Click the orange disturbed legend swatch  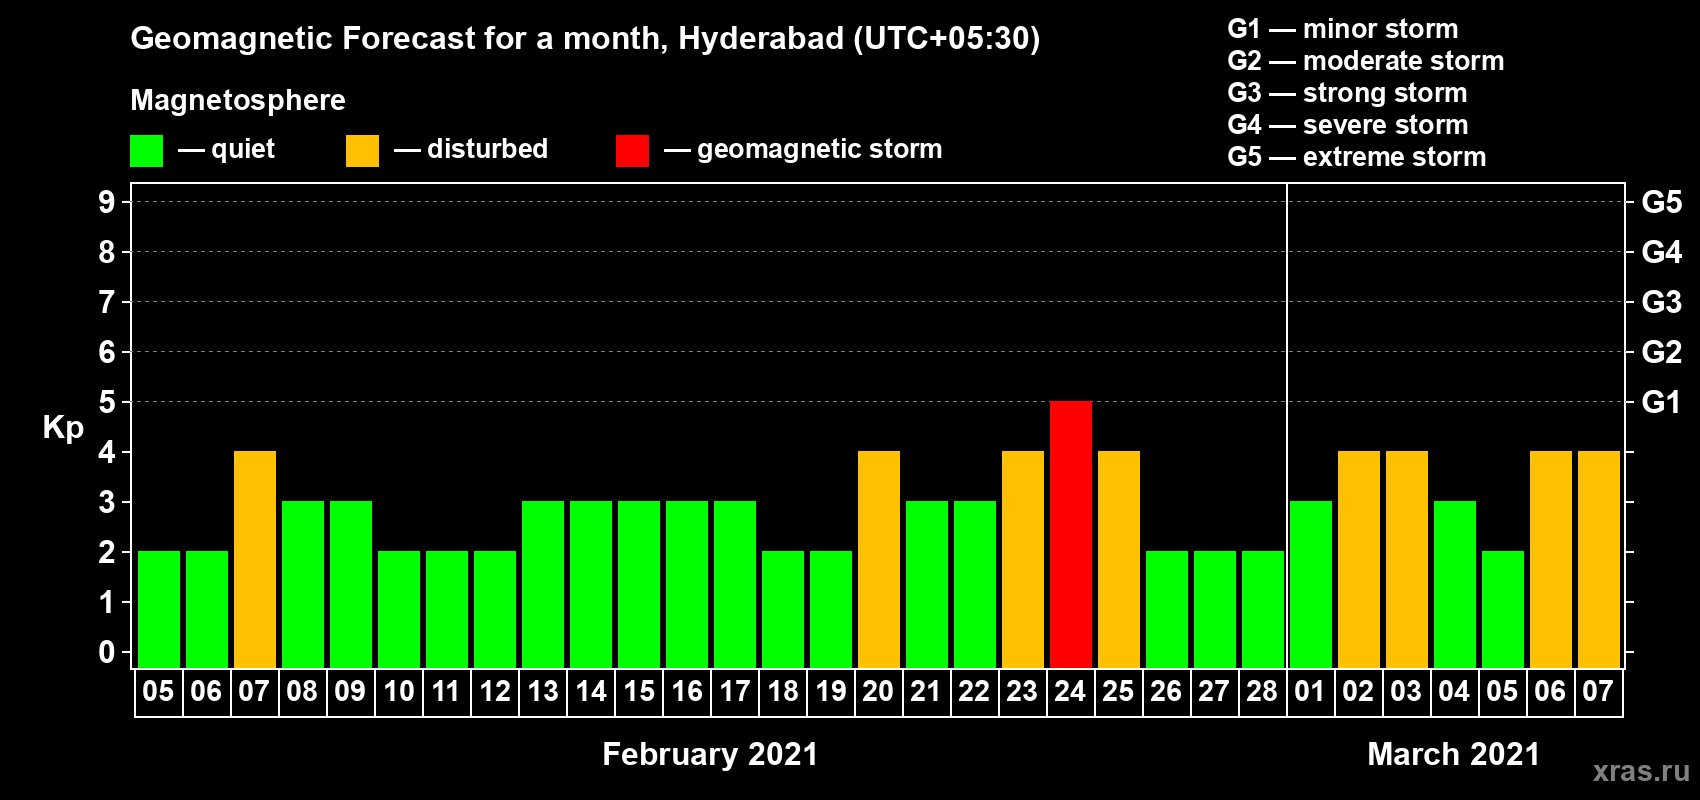(x=362, y=151)
